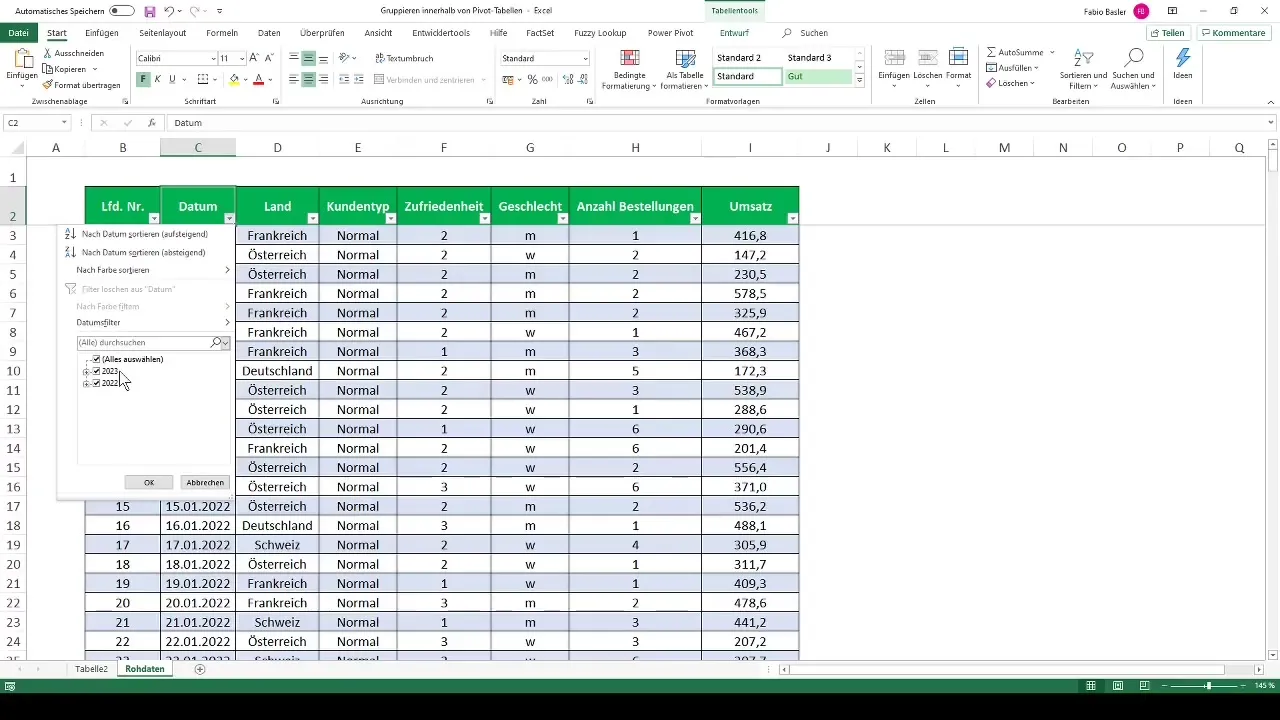Uncheck the 2023 checkbox
This screenshot has width=1280, height=720.
(x=96, y=371)
